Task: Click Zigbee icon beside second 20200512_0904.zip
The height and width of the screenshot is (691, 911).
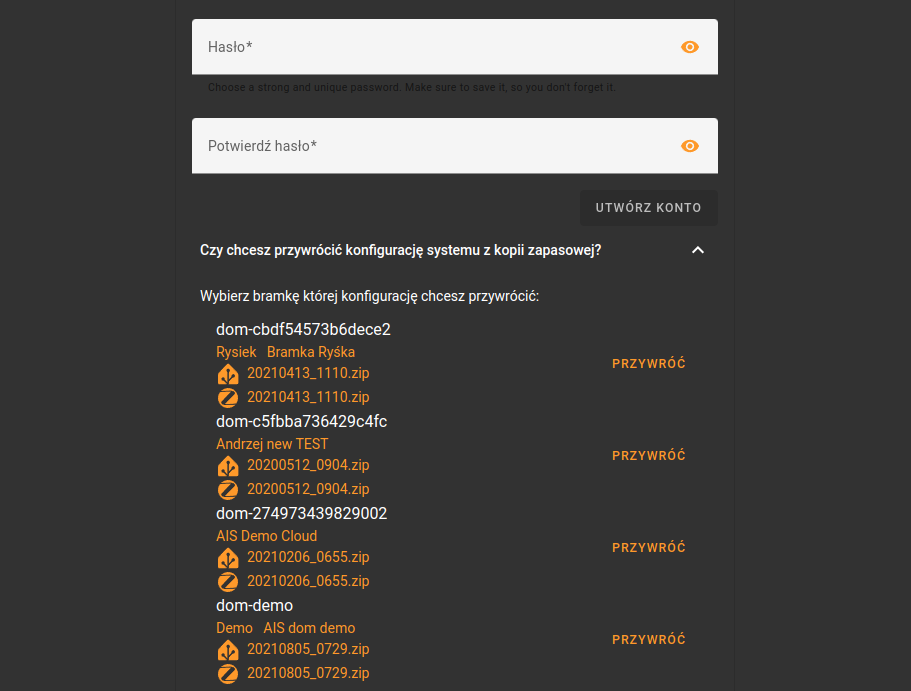Action: click(x=228, y=489)
